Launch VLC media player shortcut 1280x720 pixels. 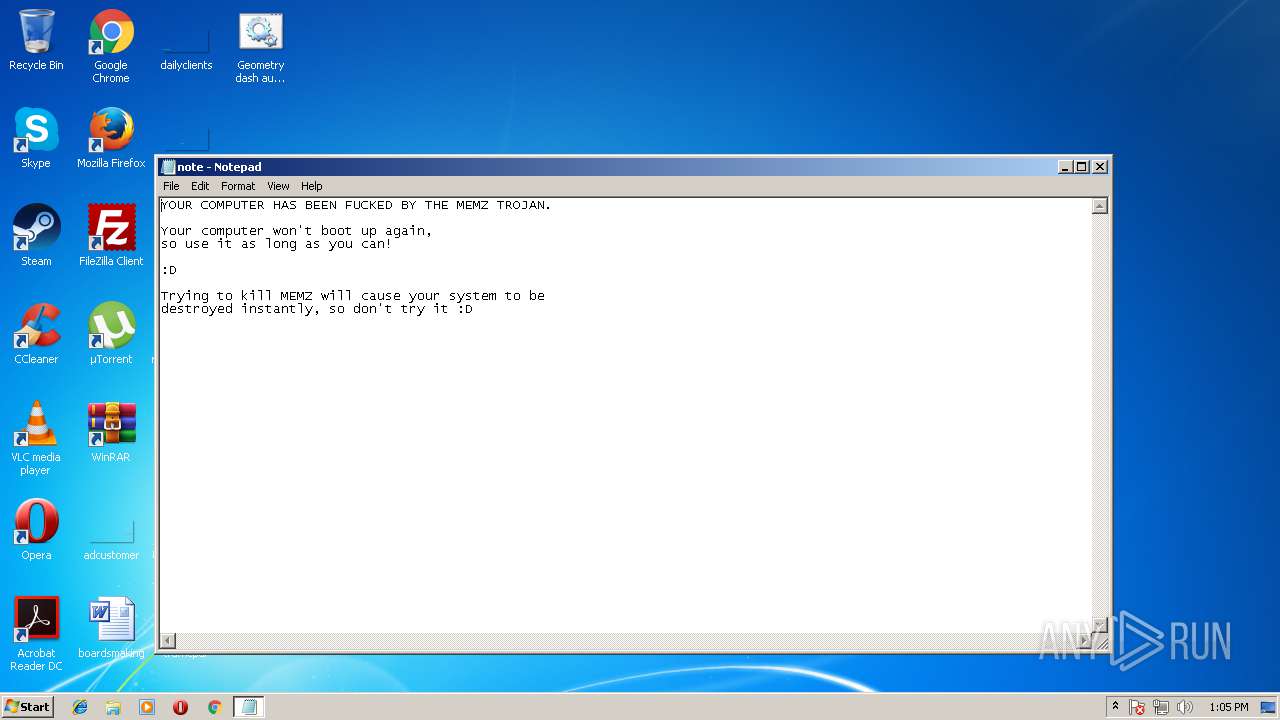tap(36, 438)
